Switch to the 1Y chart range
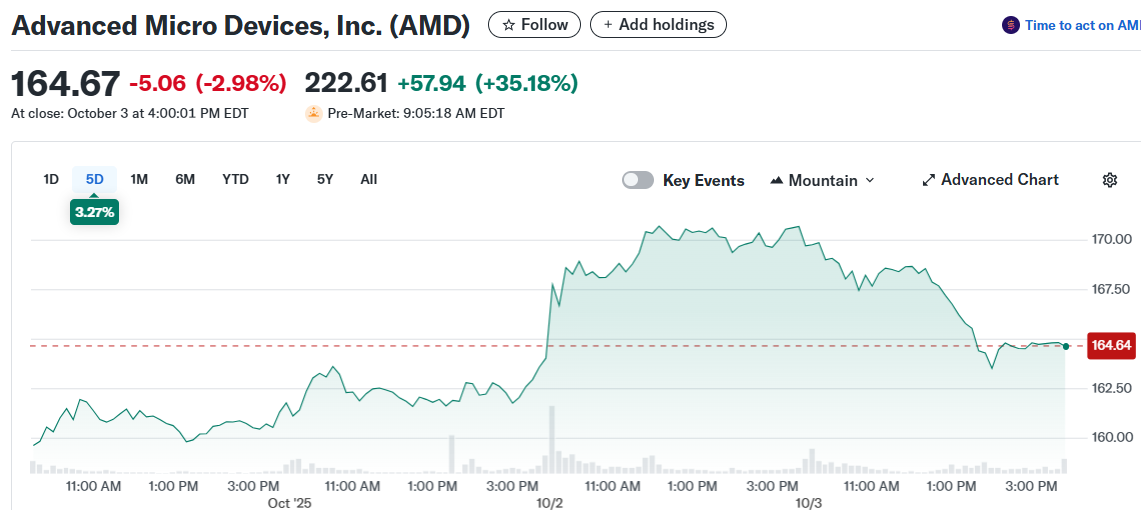The image size is (1141, 510). click(x=283, y=179)
